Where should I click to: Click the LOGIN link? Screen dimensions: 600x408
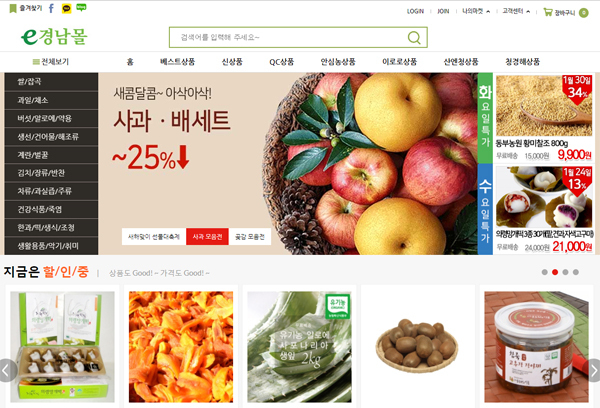[x=415, y=11]
